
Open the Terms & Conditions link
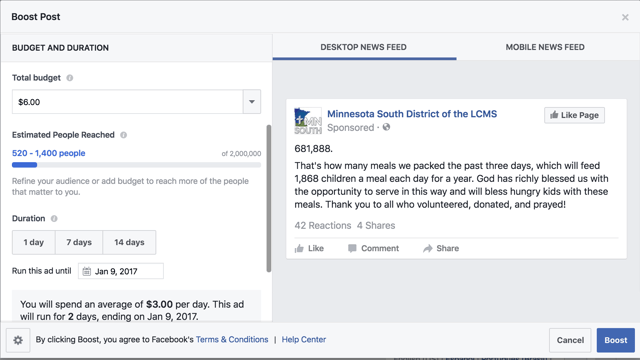pyautogui.click(x=232, y=340)
